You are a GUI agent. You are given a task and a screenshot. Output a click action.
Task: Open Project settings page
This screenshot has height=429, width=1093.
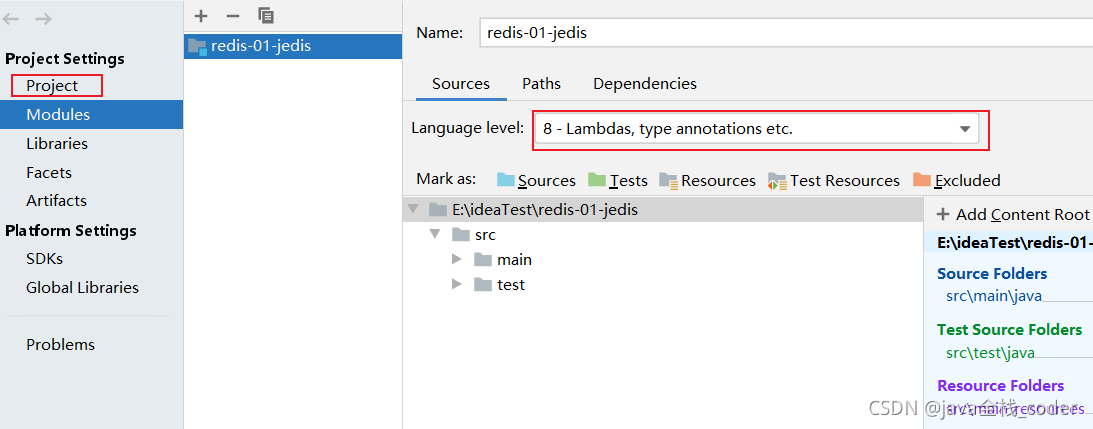[52, 86]
